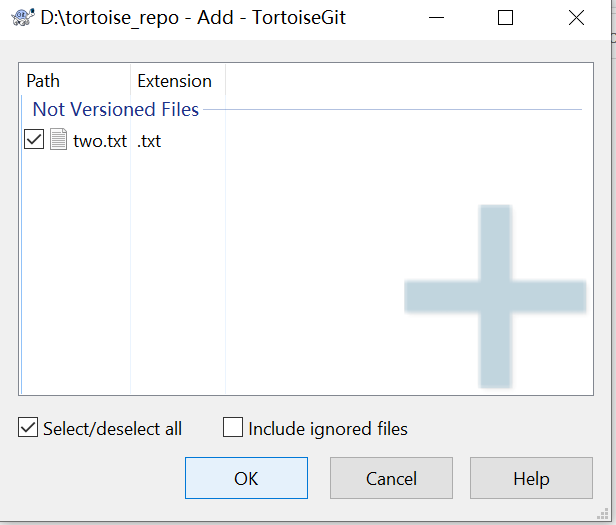Collapse the Not Versioned Files group
This screenshot has height=525, width=616.
point(116,109)
